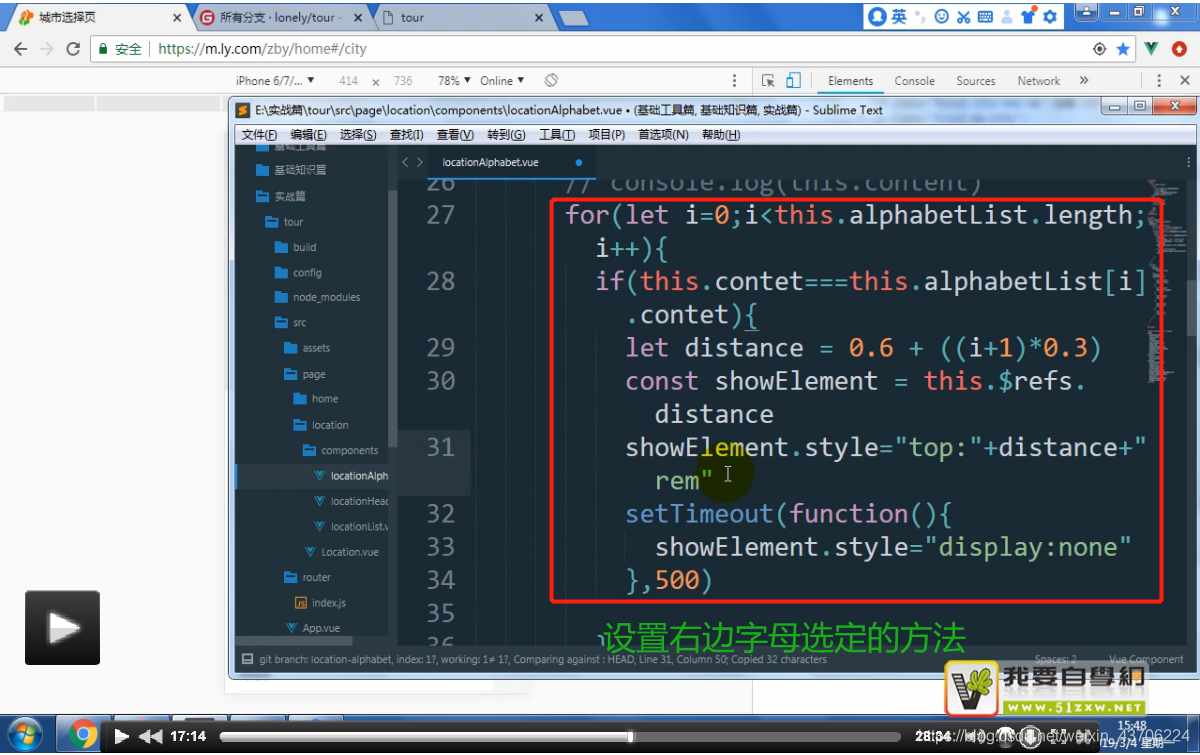Click the next tab arrow in Sublime
The width and height of the screenshot is (1200, 755).
click(420, 162)
